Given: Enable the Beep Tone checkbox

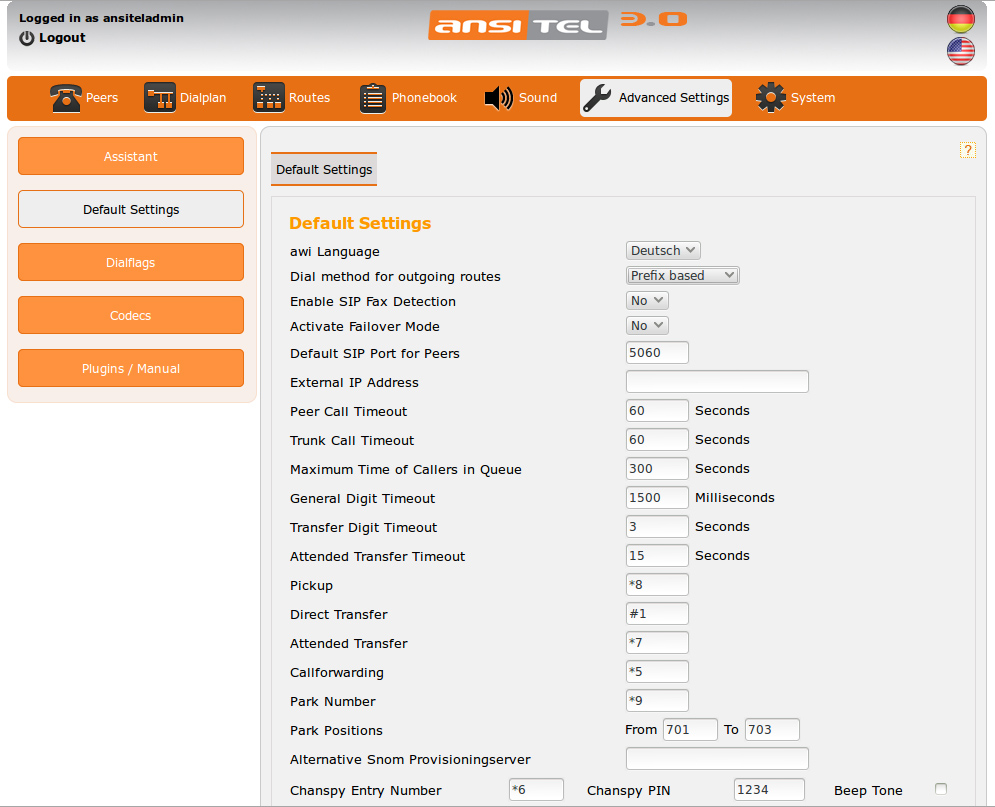Looking at the screenshot, I should click(940, 789).
